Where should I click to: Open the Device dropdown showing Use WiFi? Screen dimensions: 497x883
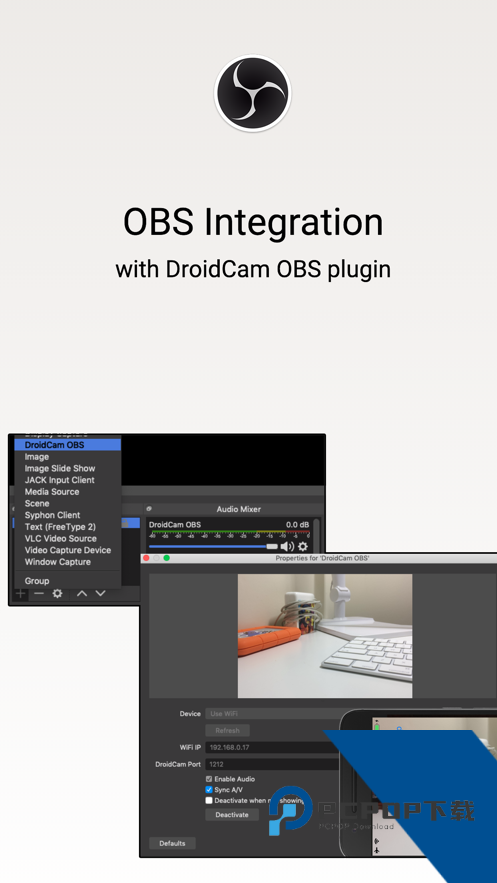tap(273, 713)
